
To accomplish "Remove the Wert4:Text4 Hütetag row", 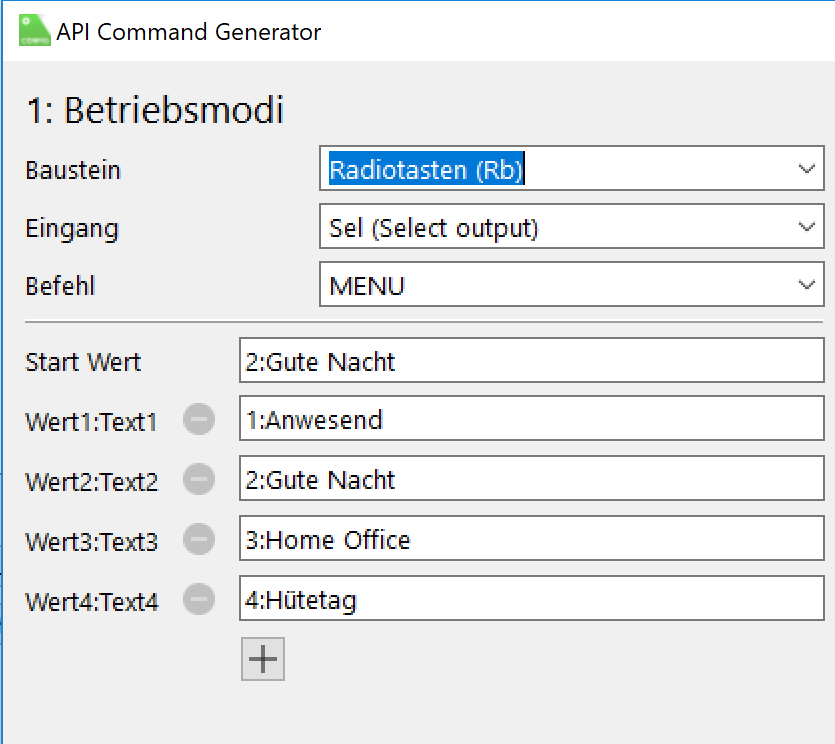I will [199, 600].
